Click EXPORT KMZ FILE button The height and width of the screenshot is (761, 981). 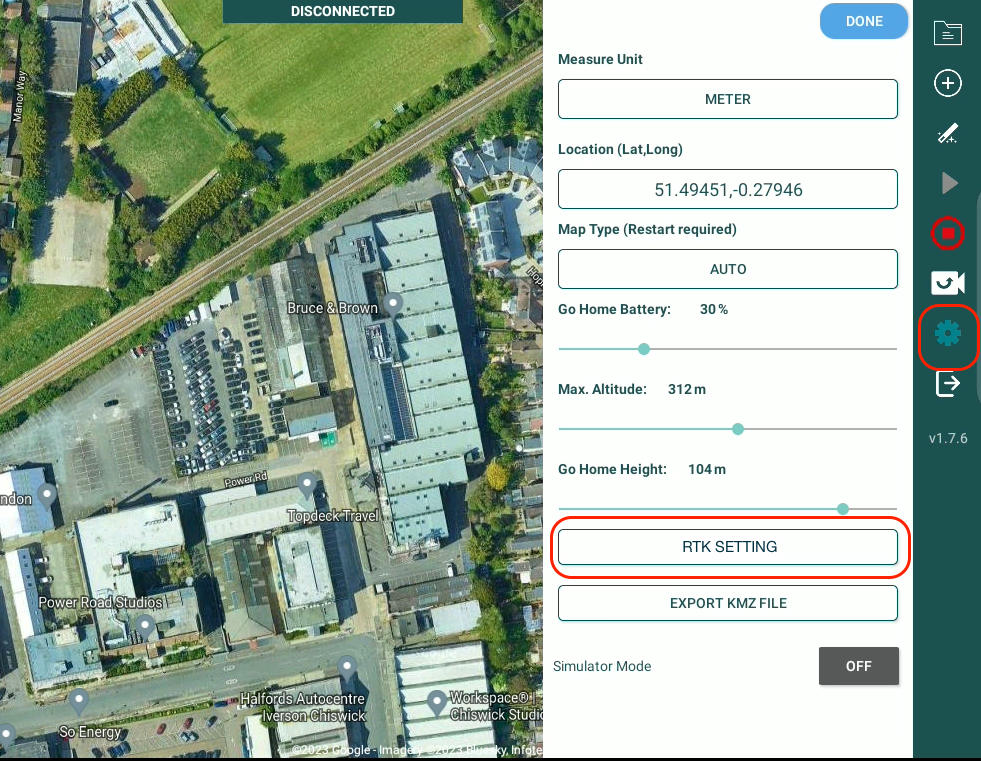728,603
